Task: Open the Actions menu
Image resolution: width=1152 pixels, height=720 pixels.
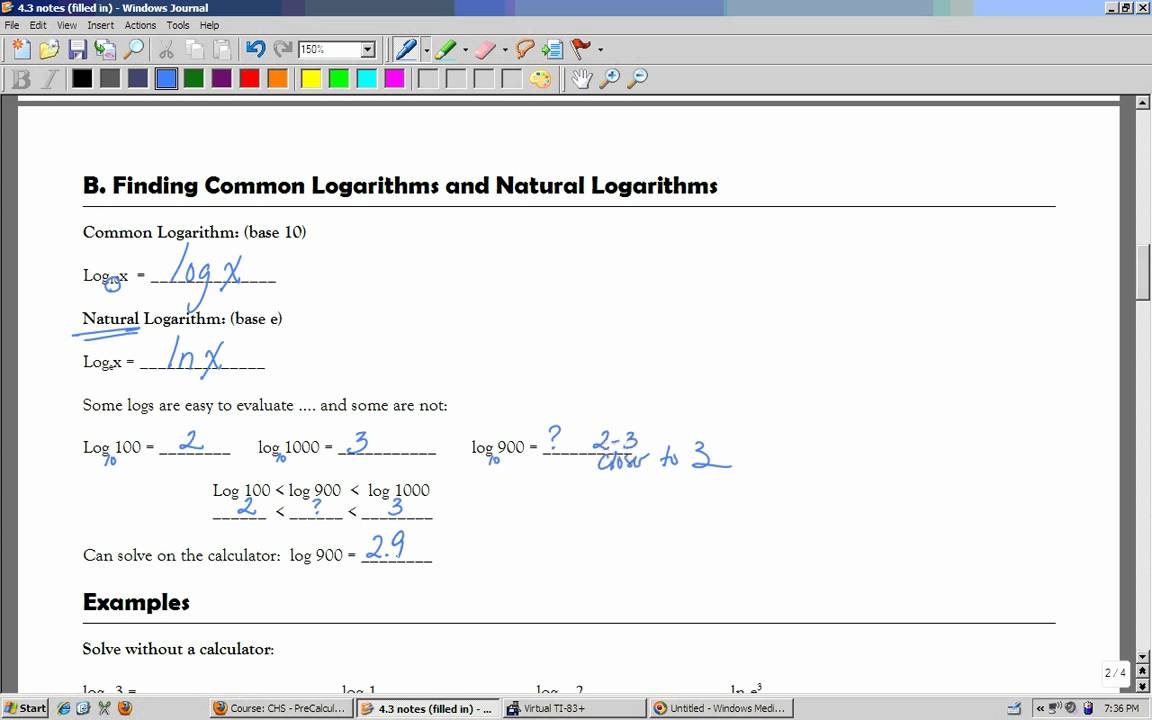Action: [x=140, y=25]
